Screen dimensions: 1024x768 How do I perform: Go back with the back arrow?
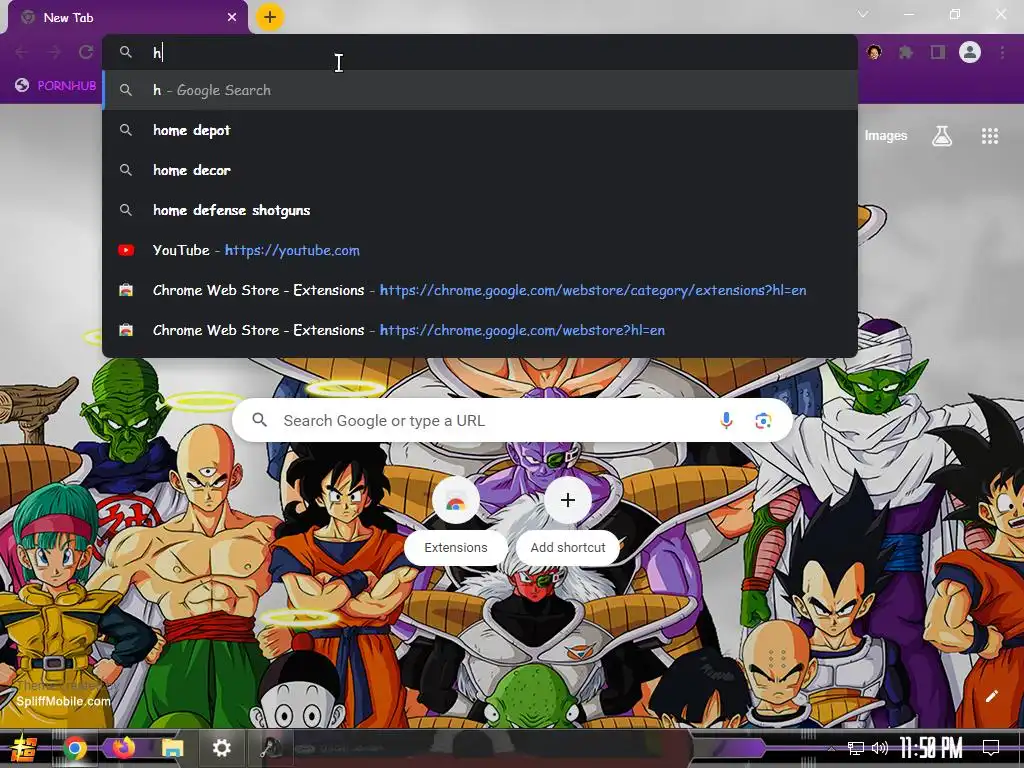pyautogui.click(x=22, y=52)
